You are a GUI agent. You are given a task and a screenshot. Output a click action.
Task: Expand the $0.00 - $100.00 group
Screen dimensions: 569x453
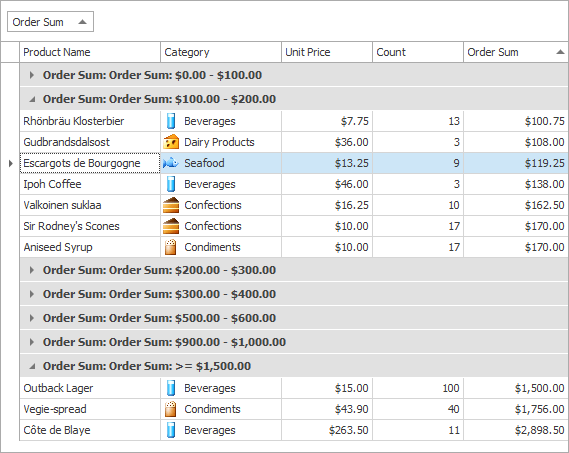point(32,75)
